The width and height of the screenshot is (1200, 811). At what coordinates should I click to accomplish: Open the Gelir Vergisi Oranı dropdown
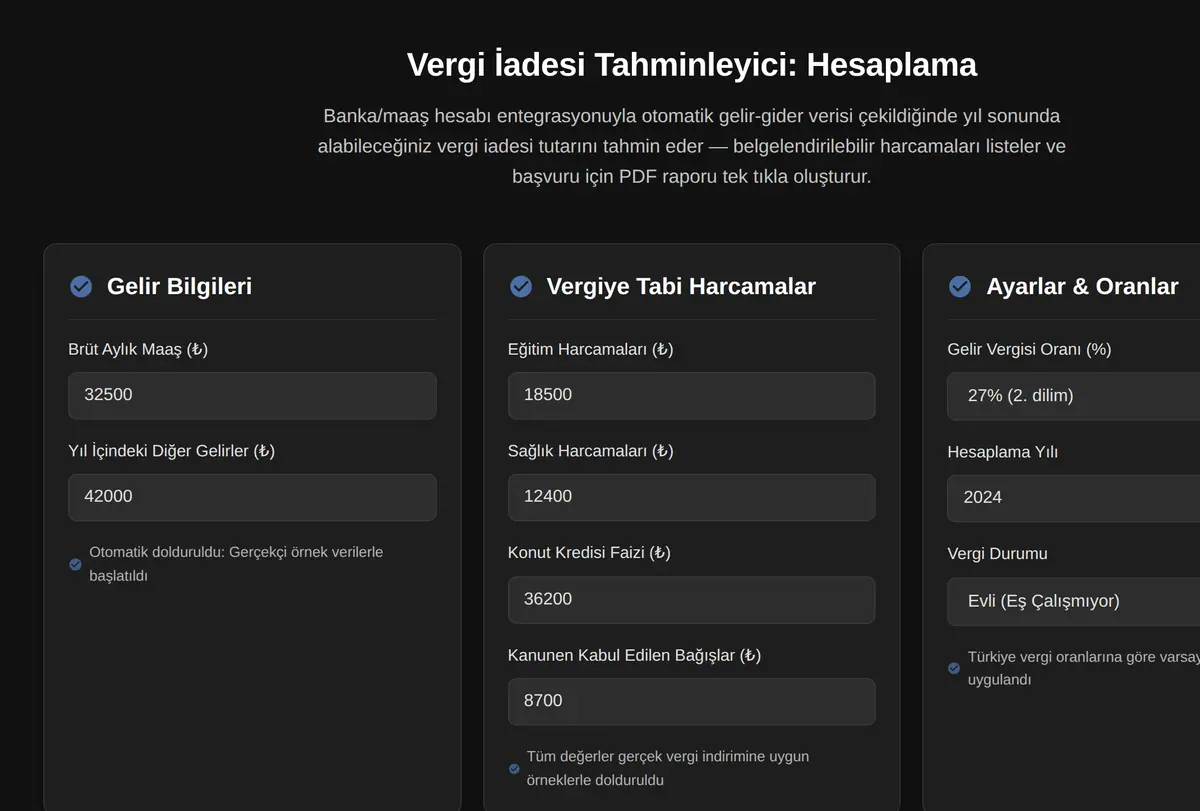[x=1074, y=396]
